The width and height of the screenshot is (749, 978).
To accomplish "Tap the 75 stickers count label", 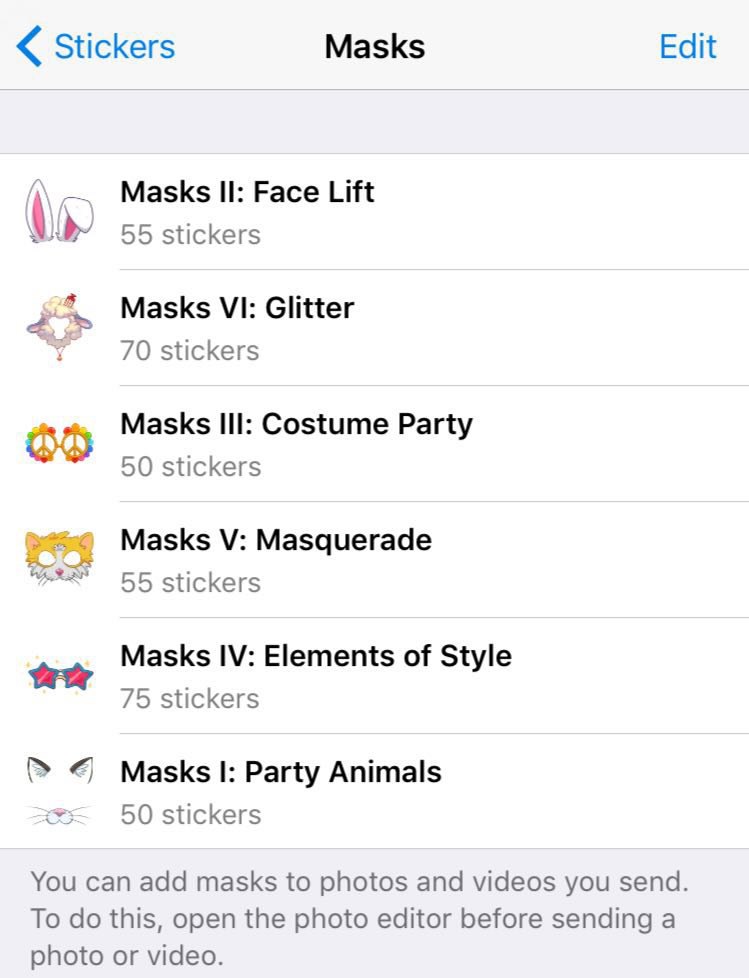I will 189,699.
